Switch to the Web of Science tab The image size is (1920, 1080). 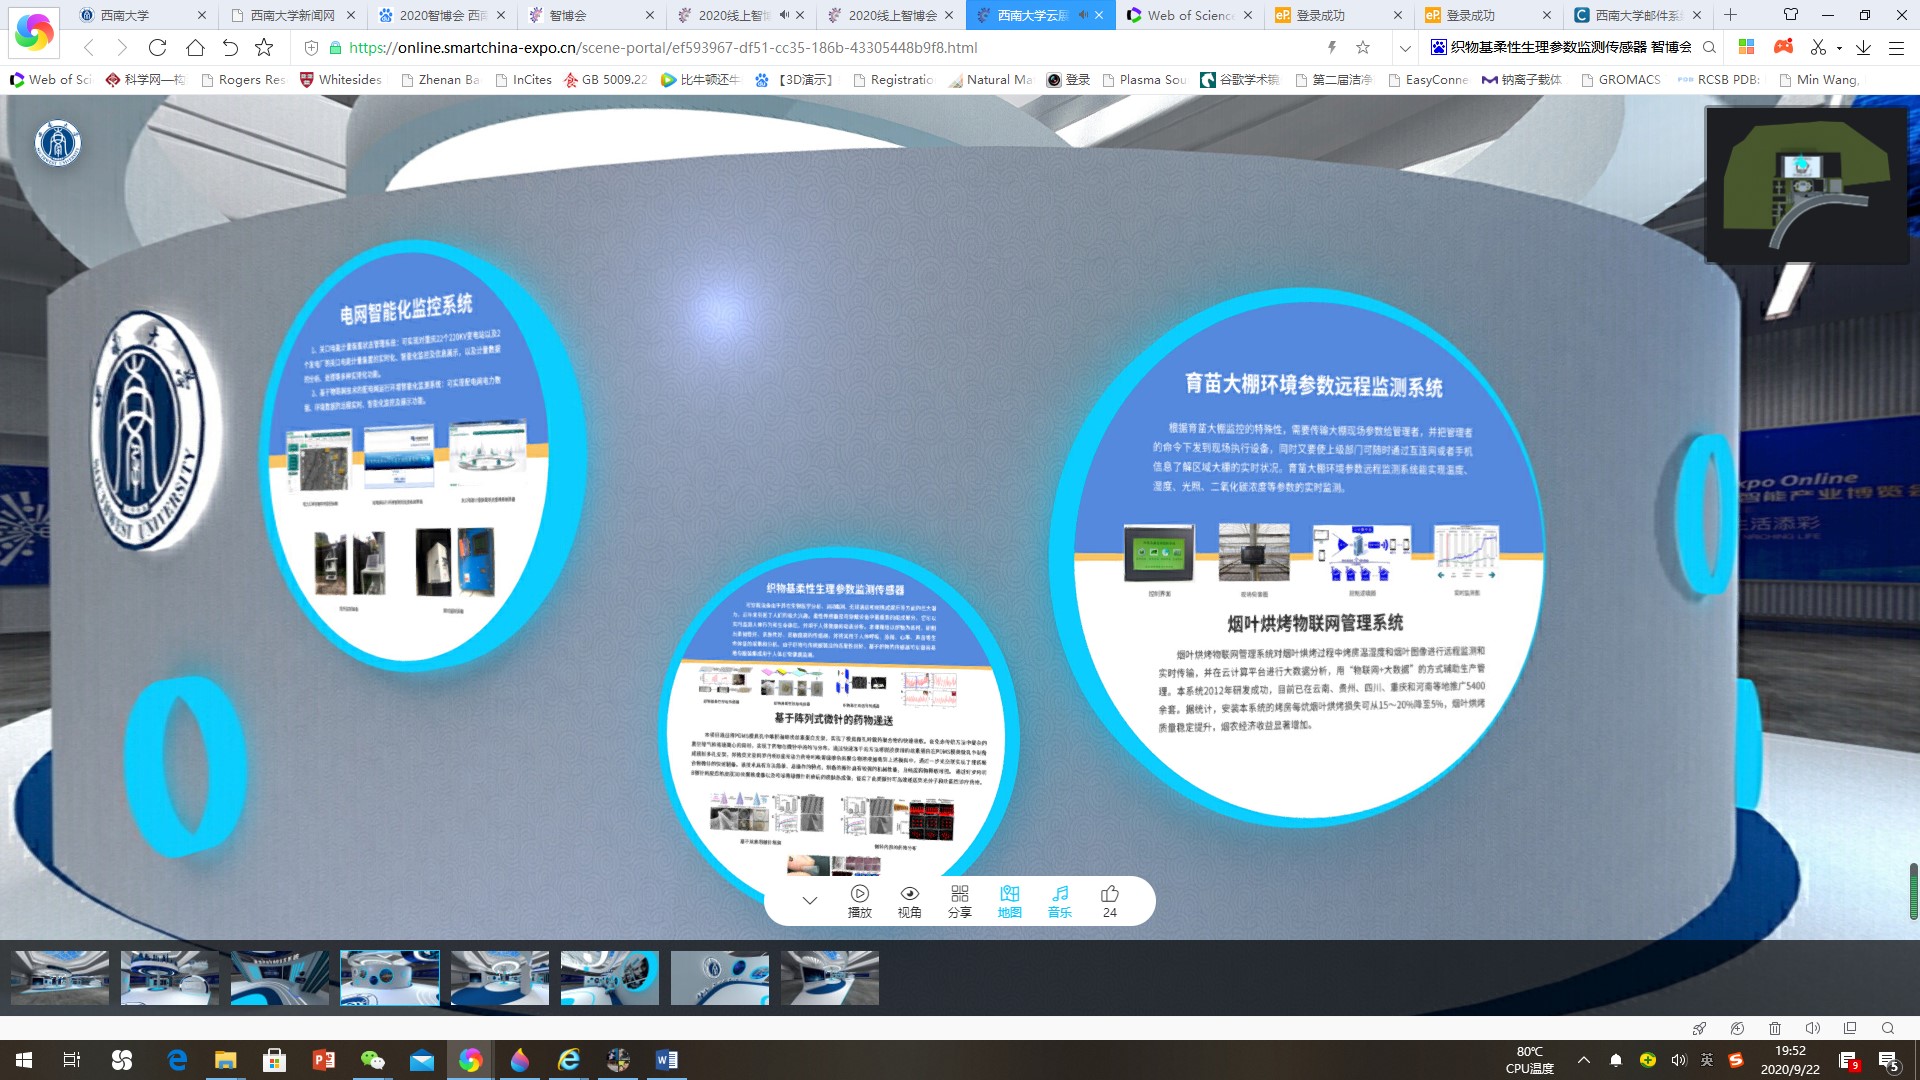coord(1188,16)
